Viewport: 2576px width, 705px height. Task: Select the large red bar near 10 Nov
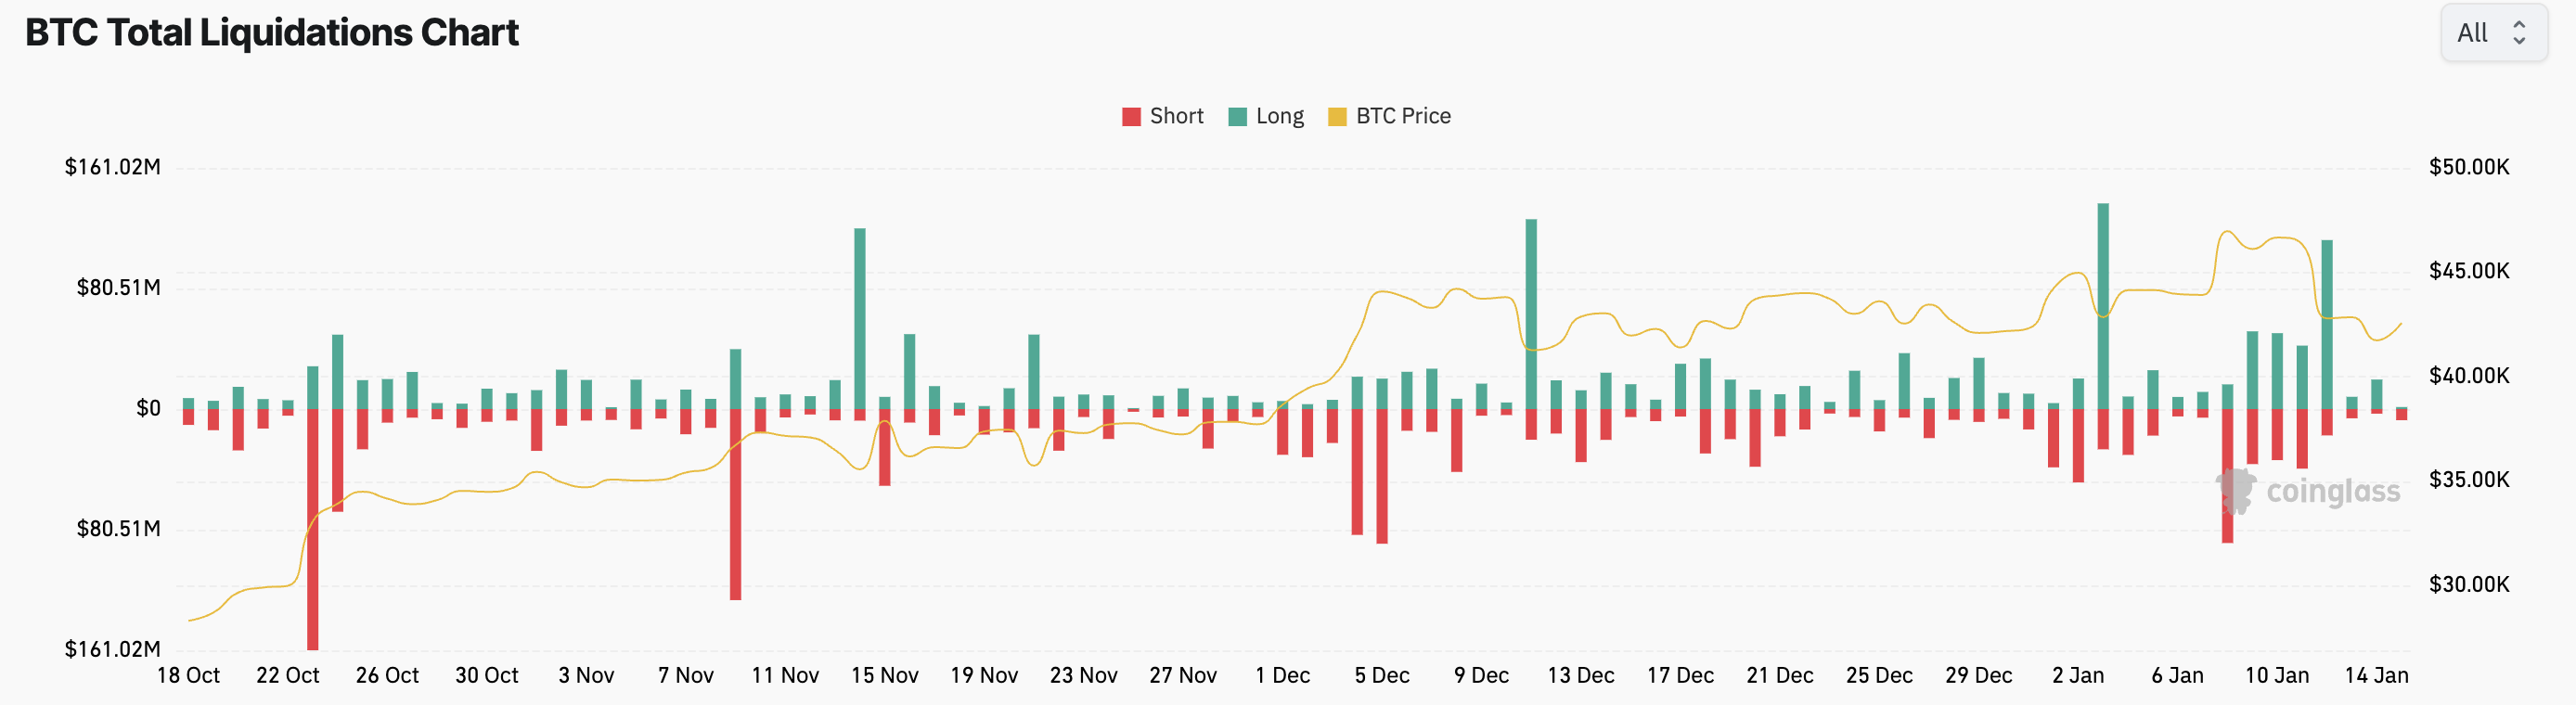coord(736,504)
